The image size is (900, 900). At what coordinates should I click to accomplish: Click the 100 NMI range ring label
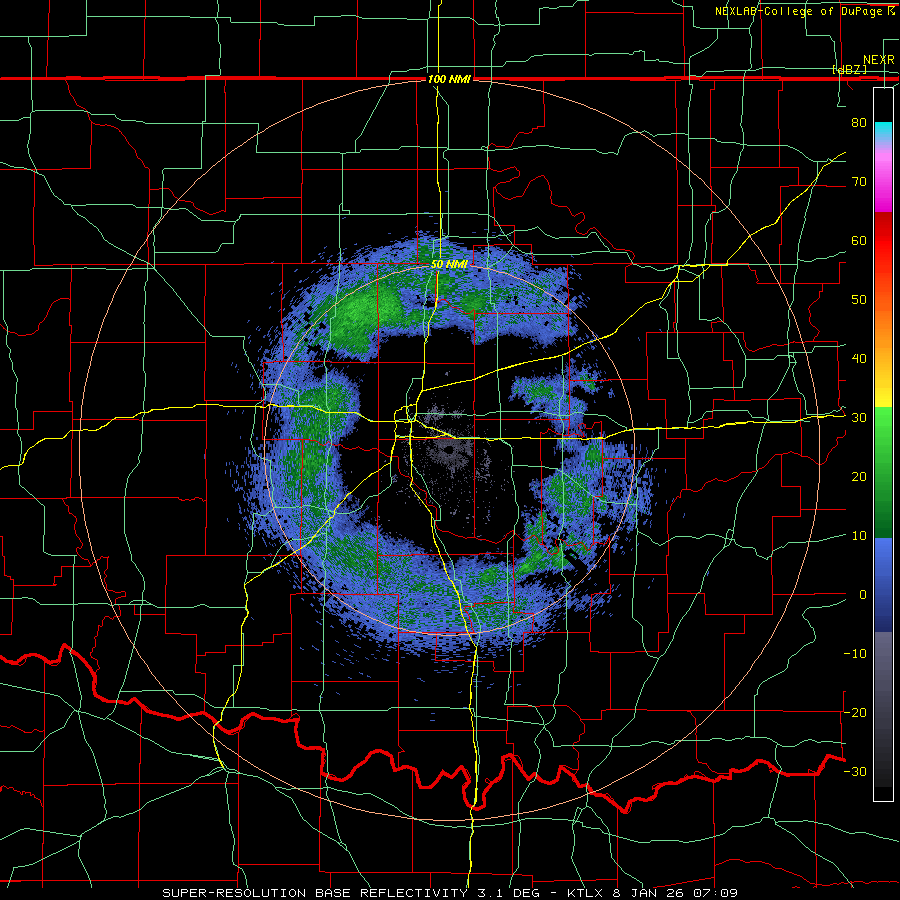(449, 79)
